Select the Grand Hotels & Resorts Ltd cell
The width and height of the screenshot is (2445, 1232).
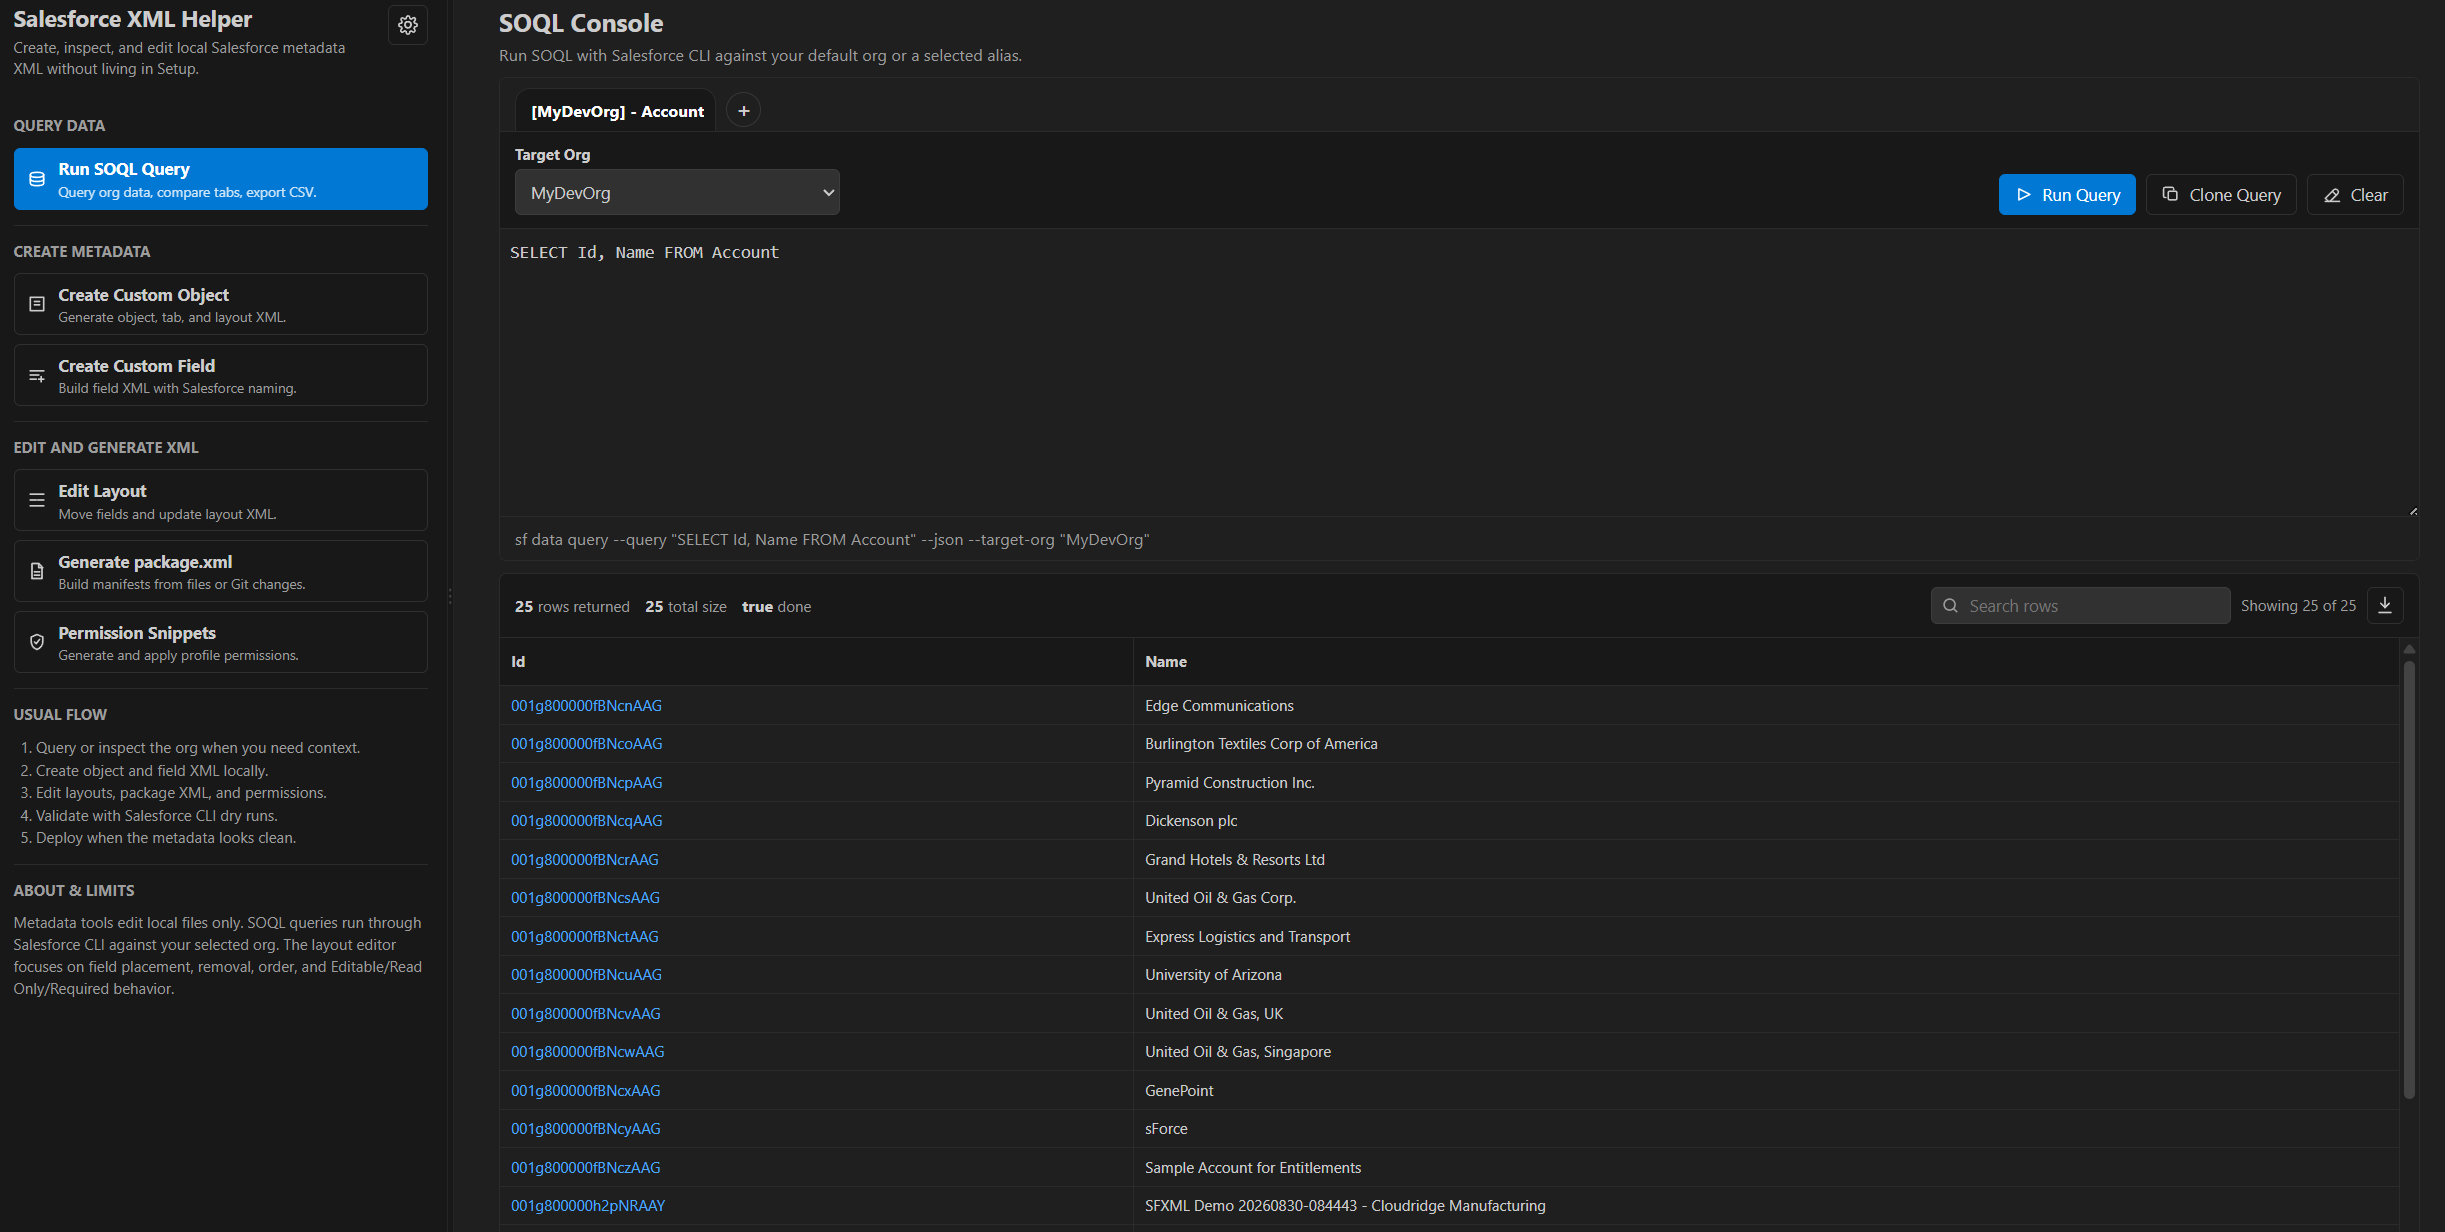1766,860
